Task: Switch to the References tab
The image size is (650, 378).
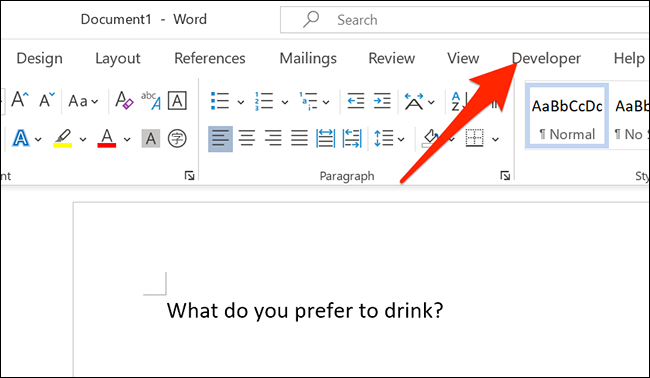Action: click(210, 58)
